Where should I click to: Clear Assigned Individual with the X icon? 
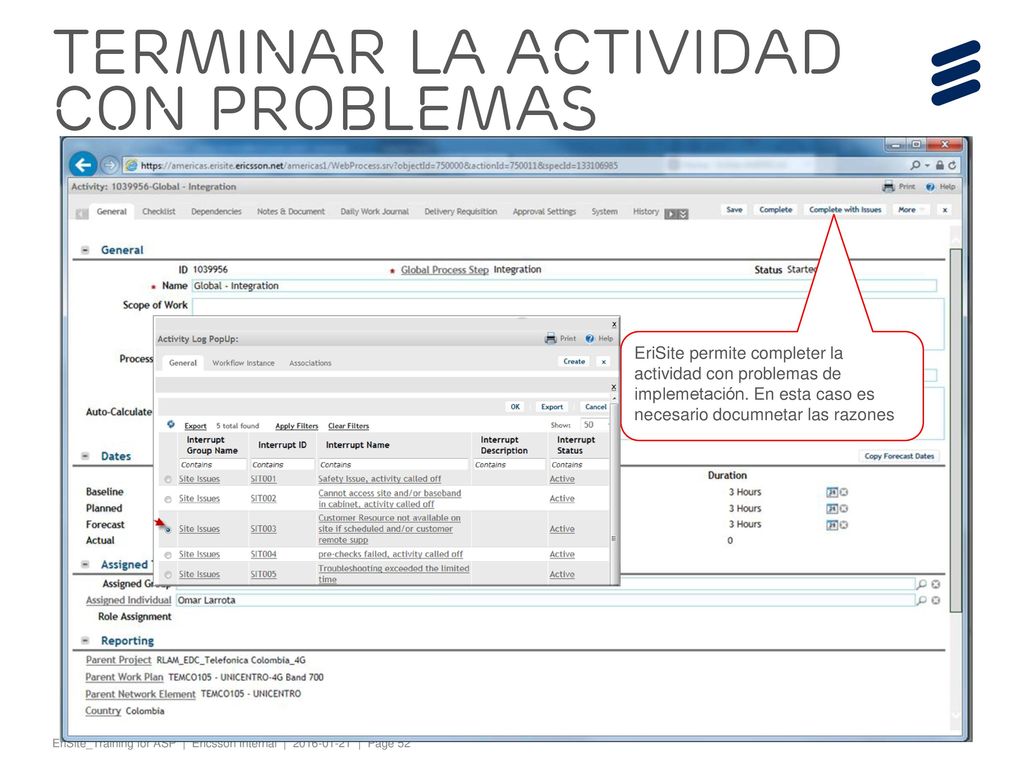936,600
